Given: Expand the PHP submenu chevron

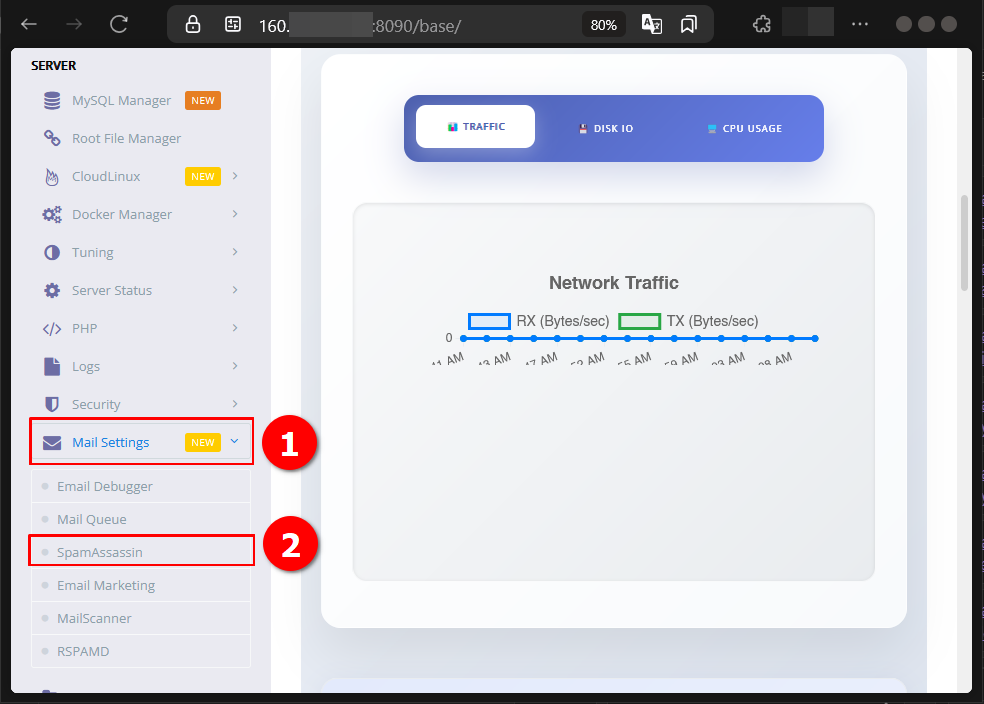Looking at the screenshot, I should [235, 328].
